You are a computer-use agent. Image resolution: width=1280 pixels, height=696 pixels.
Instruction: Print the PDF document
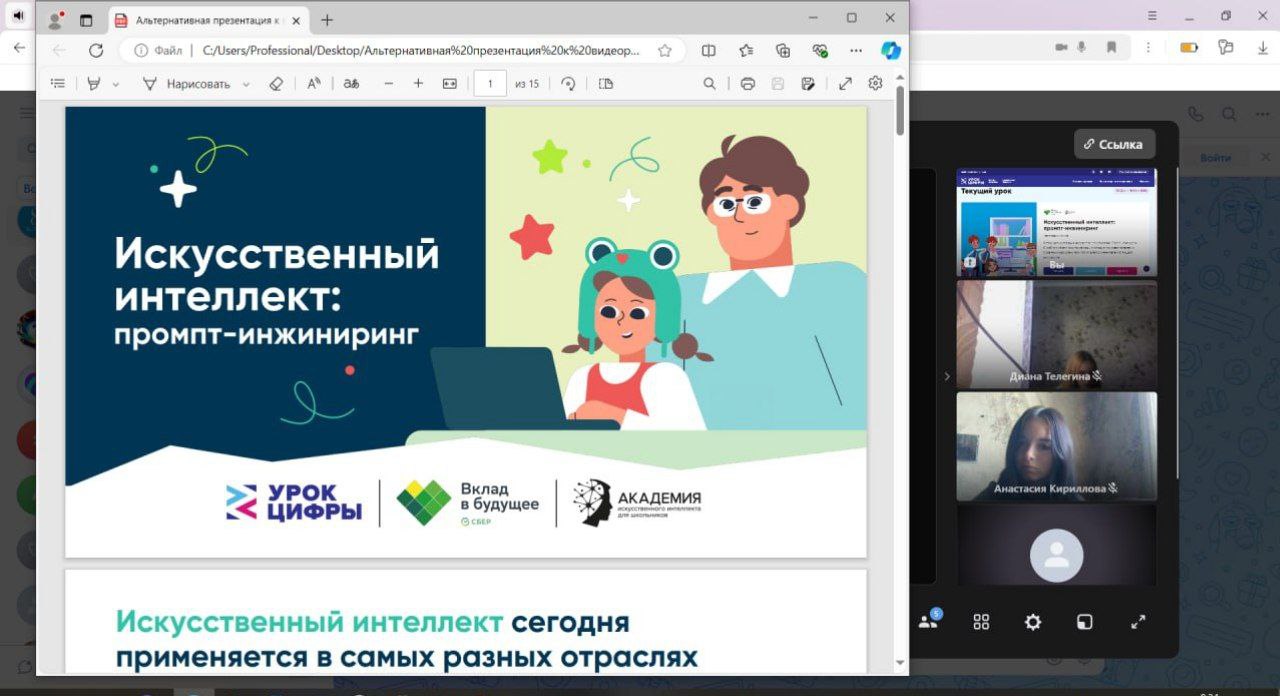click(747, 84)
